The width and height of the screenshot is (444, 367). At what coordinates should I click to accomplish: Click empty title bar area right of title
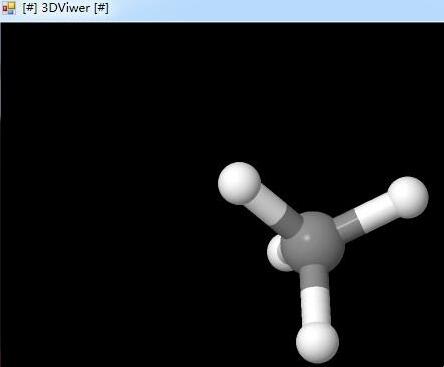(277, 10)
